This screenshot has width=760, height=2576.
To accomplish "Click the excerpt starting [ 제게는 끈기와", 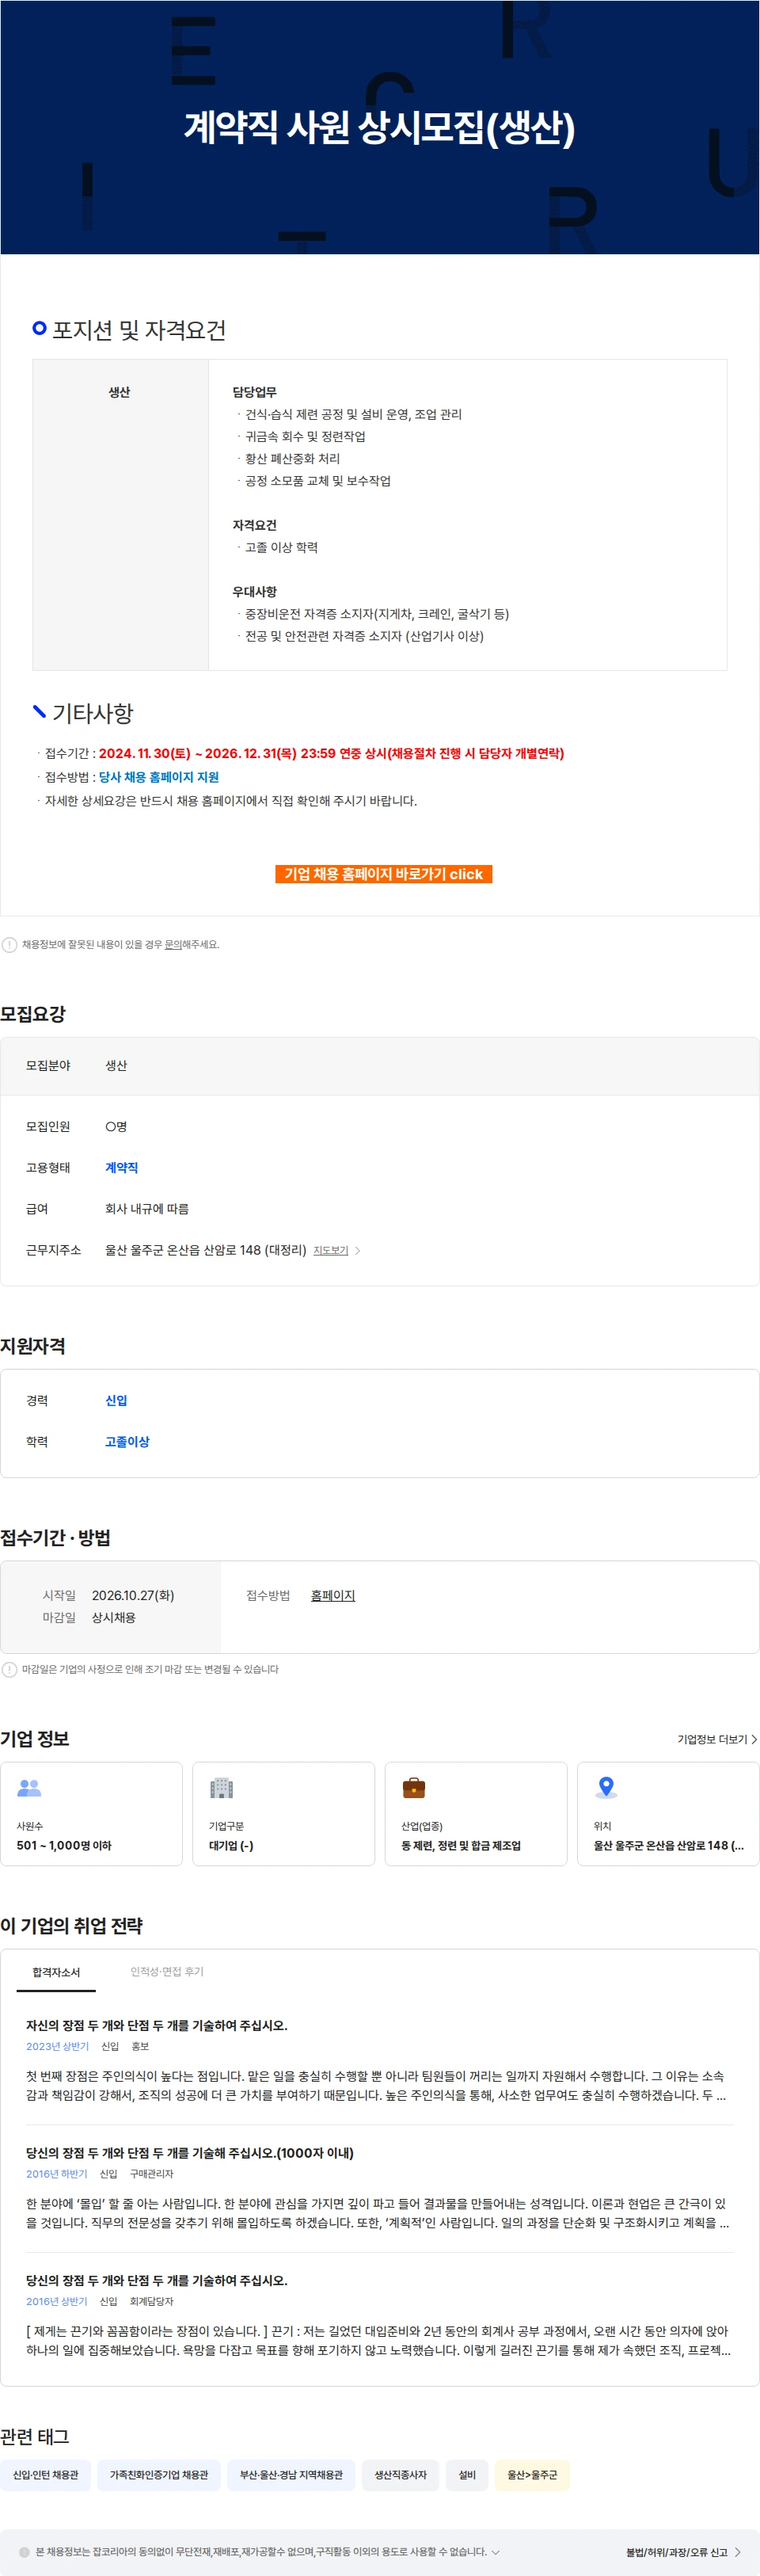I will coord(378,2340).
